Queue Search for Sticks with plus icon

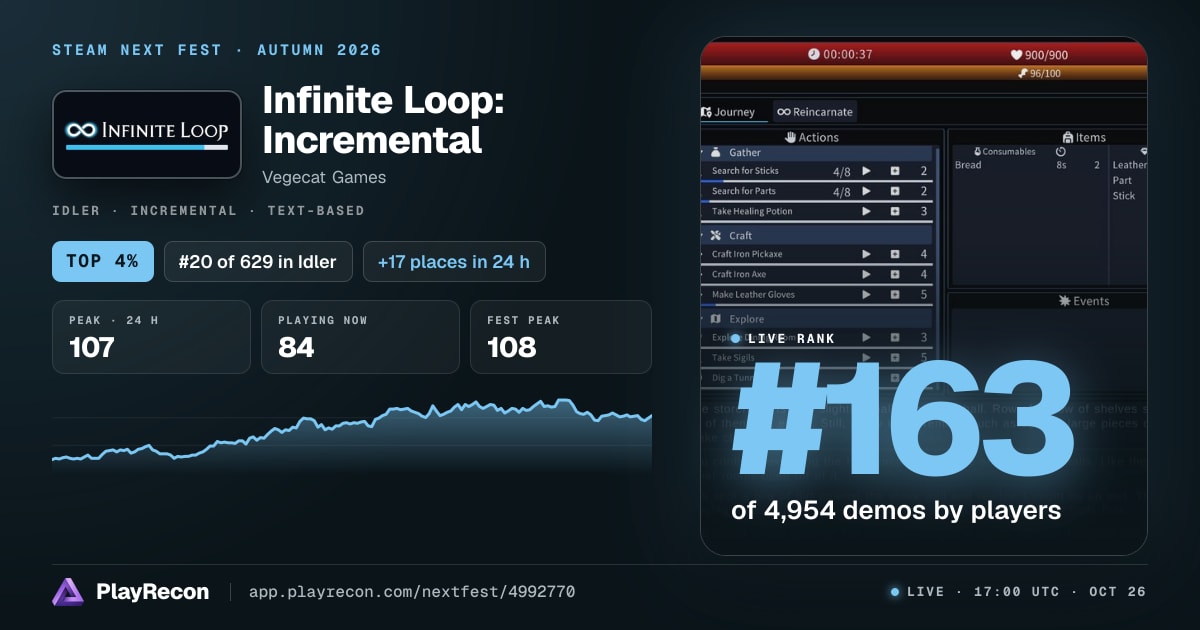coord(895,171)
